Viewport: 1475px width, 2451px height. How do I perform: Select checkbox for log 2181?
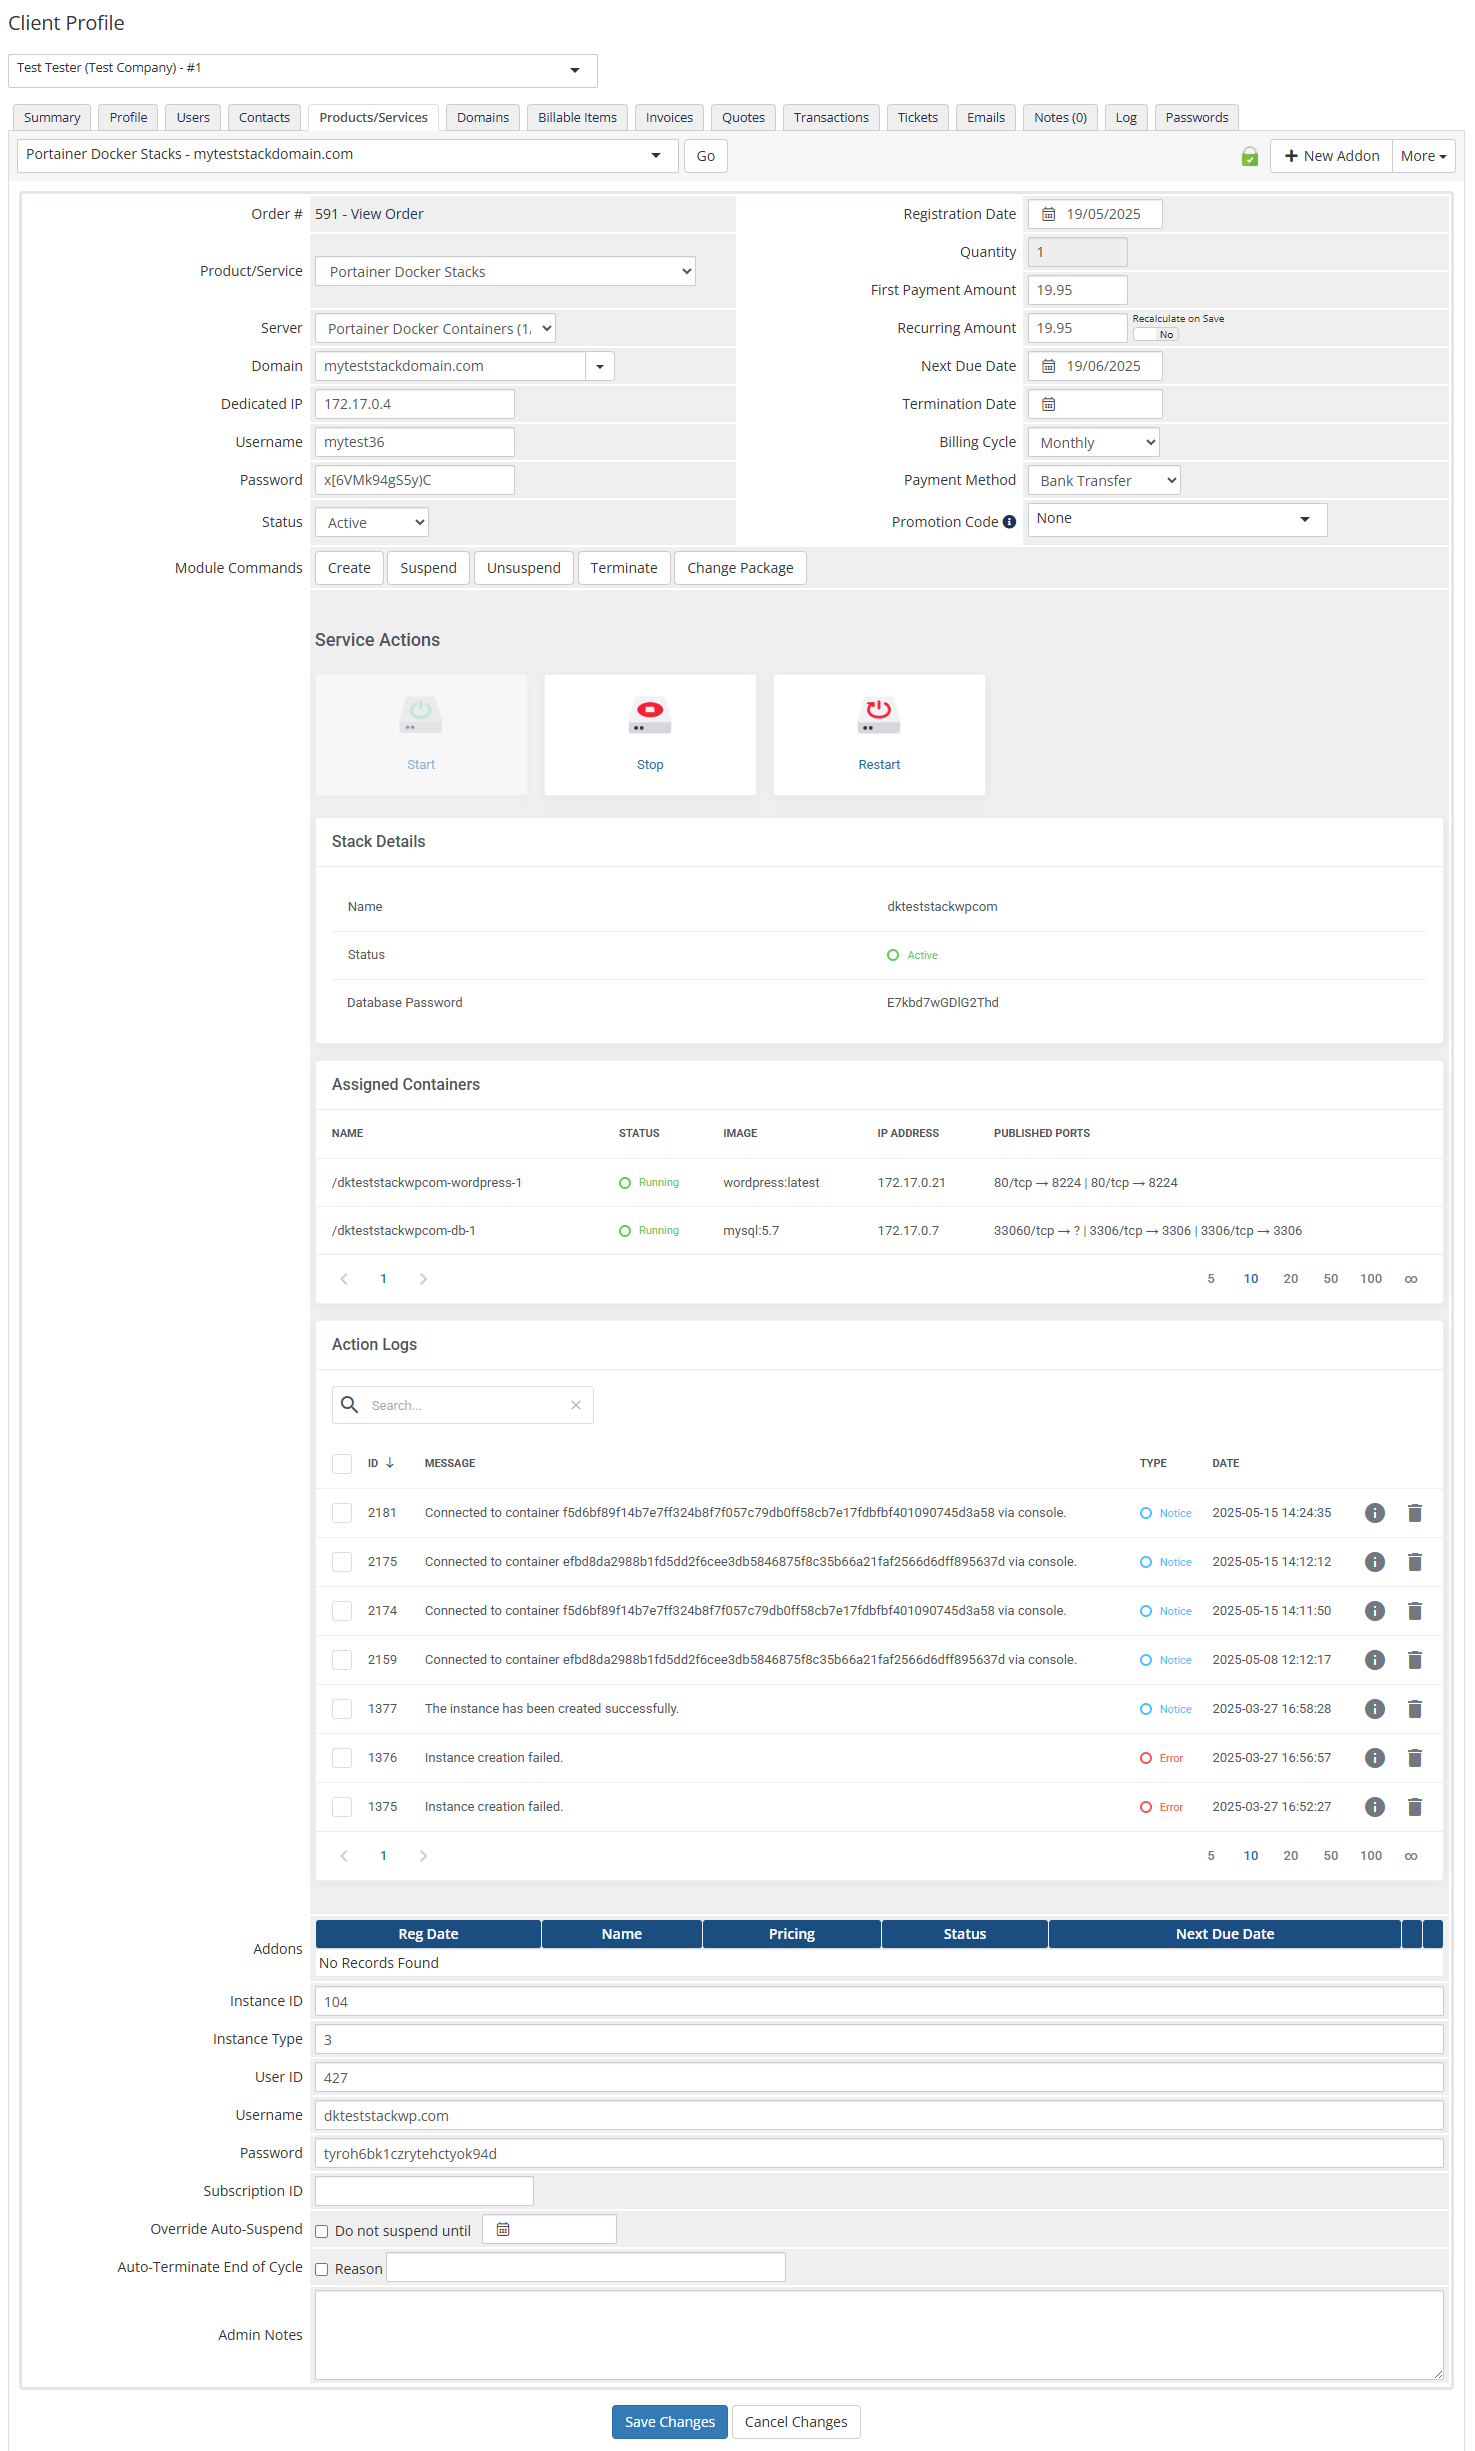pos(342,1513)
